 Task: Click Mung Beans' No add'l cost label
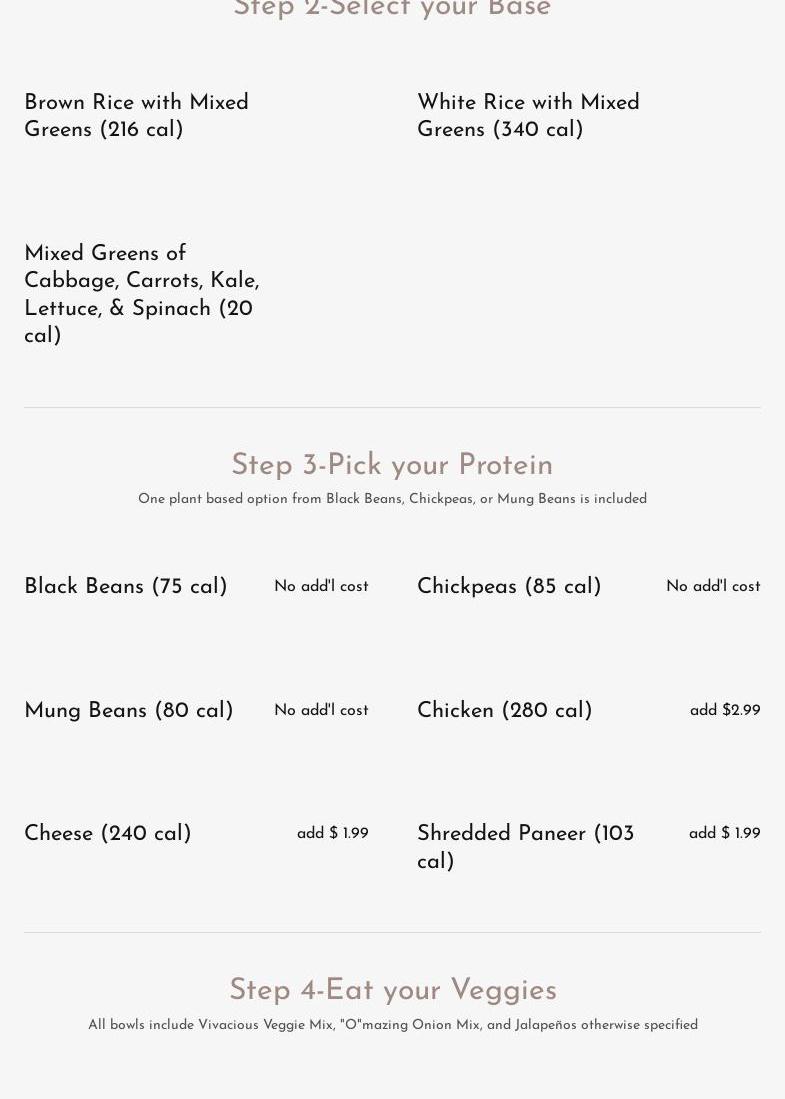pos(321,710)
